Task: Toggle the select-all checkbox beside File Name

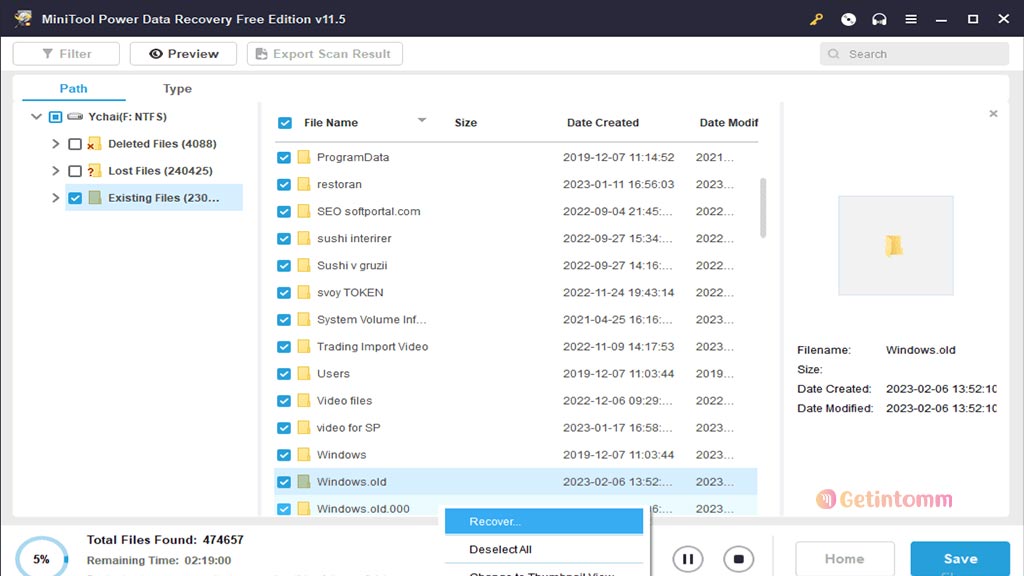Action: click(x=285, y=123)
